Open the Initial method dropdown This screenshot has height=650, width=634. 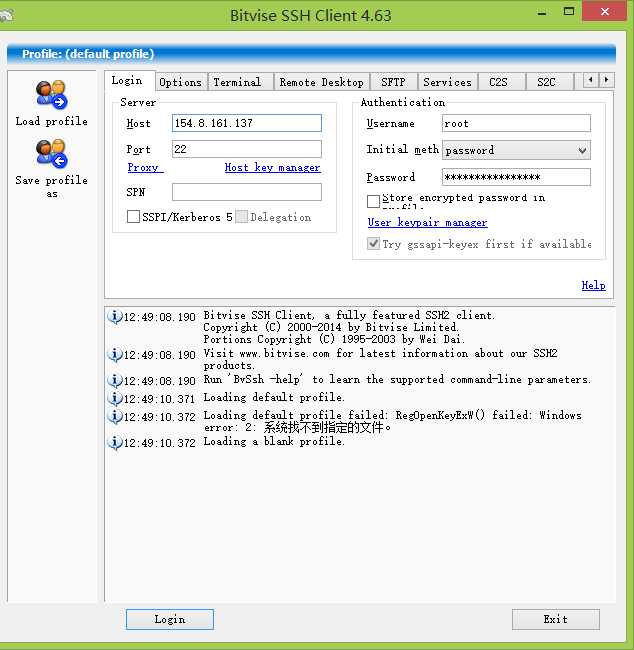[516, 150]
